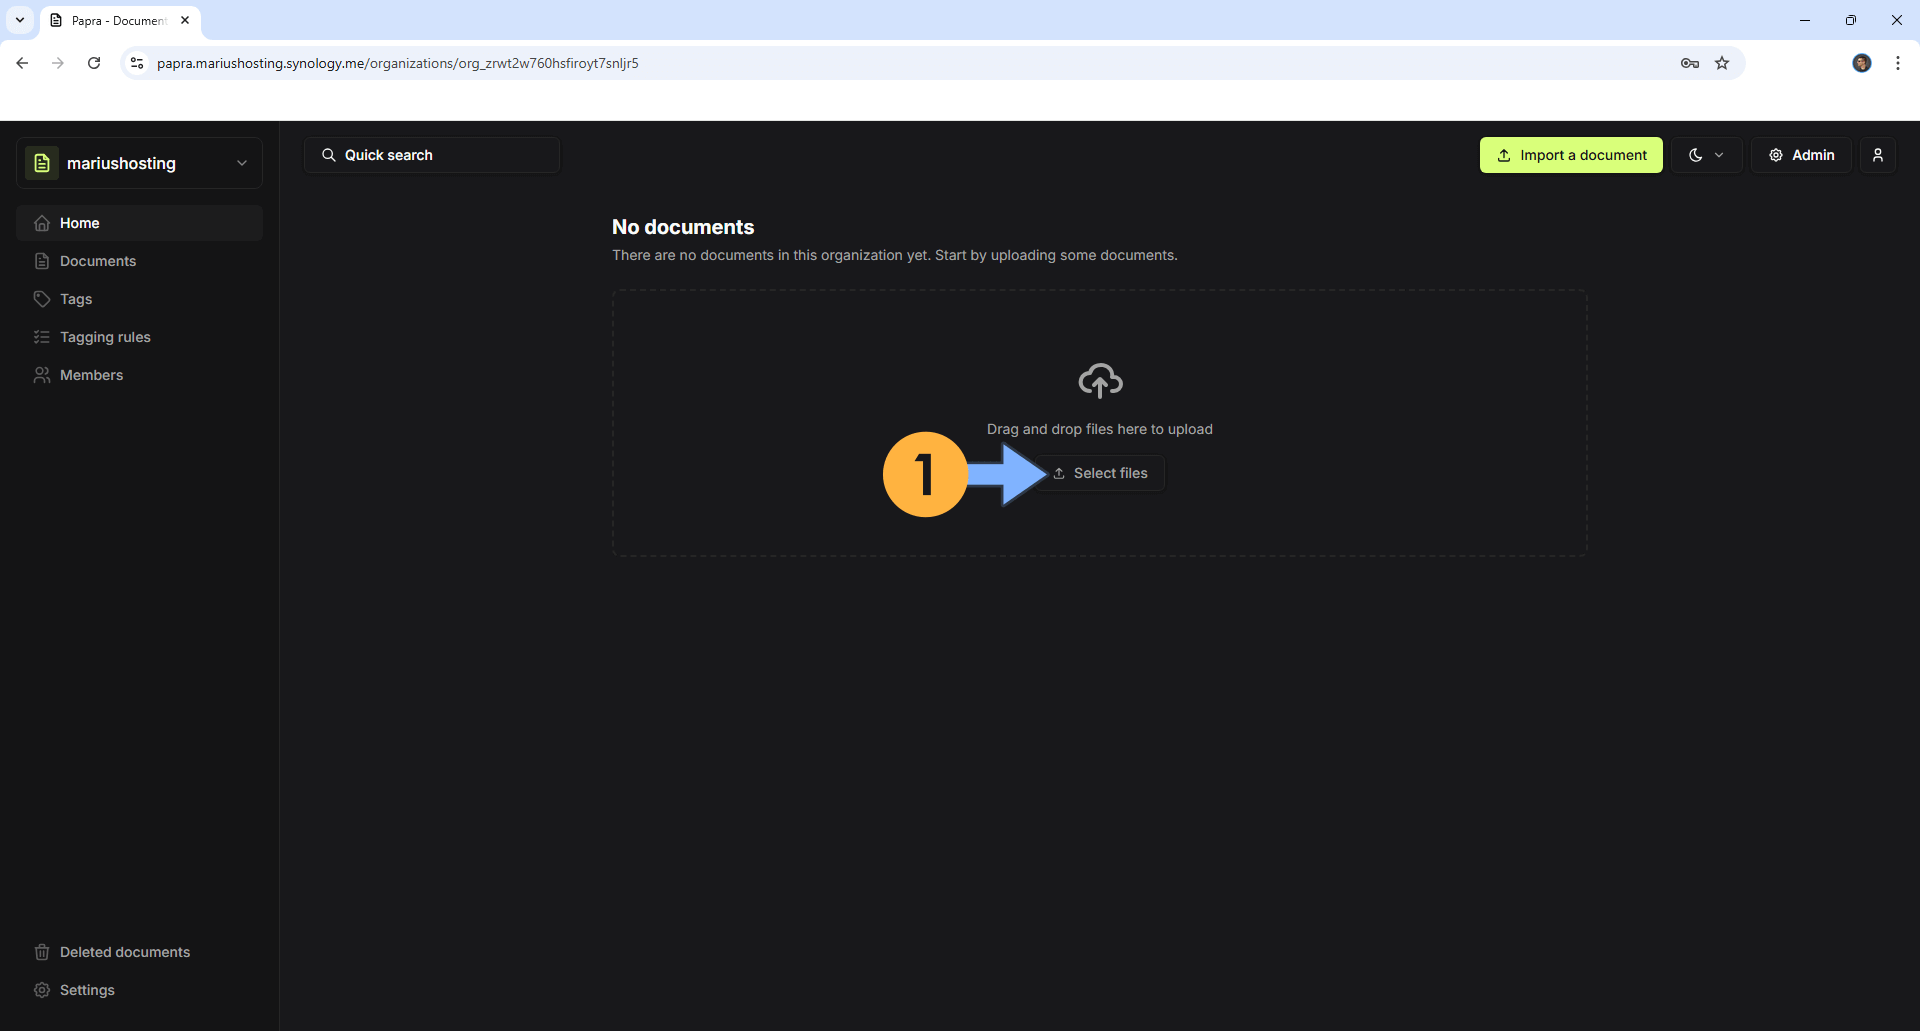This screenshot has width=1920, height=1031.
Task: Open Tagging rules page
Action: (105, 337)
